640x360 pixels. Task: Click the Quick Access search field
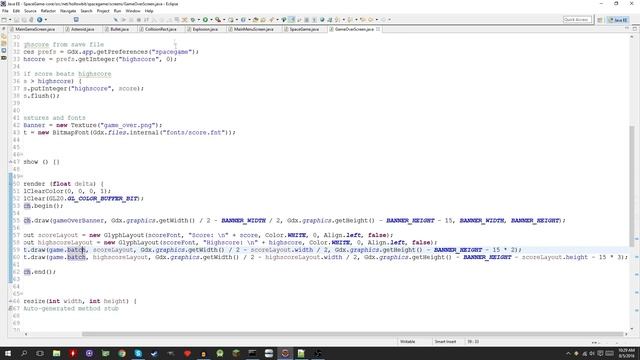click(577, 20)
